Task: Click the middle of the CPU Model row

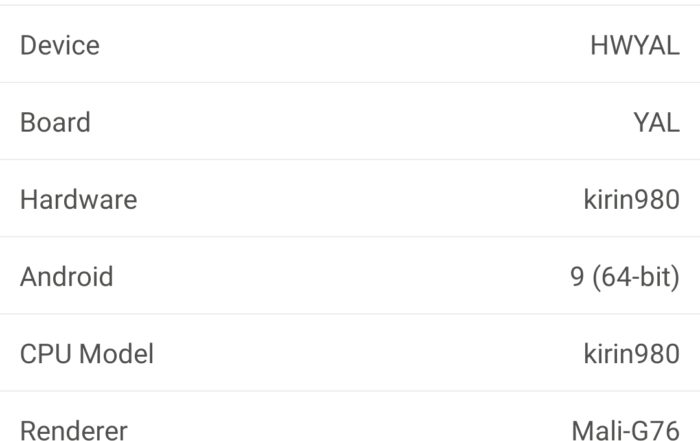Action: 350,353
